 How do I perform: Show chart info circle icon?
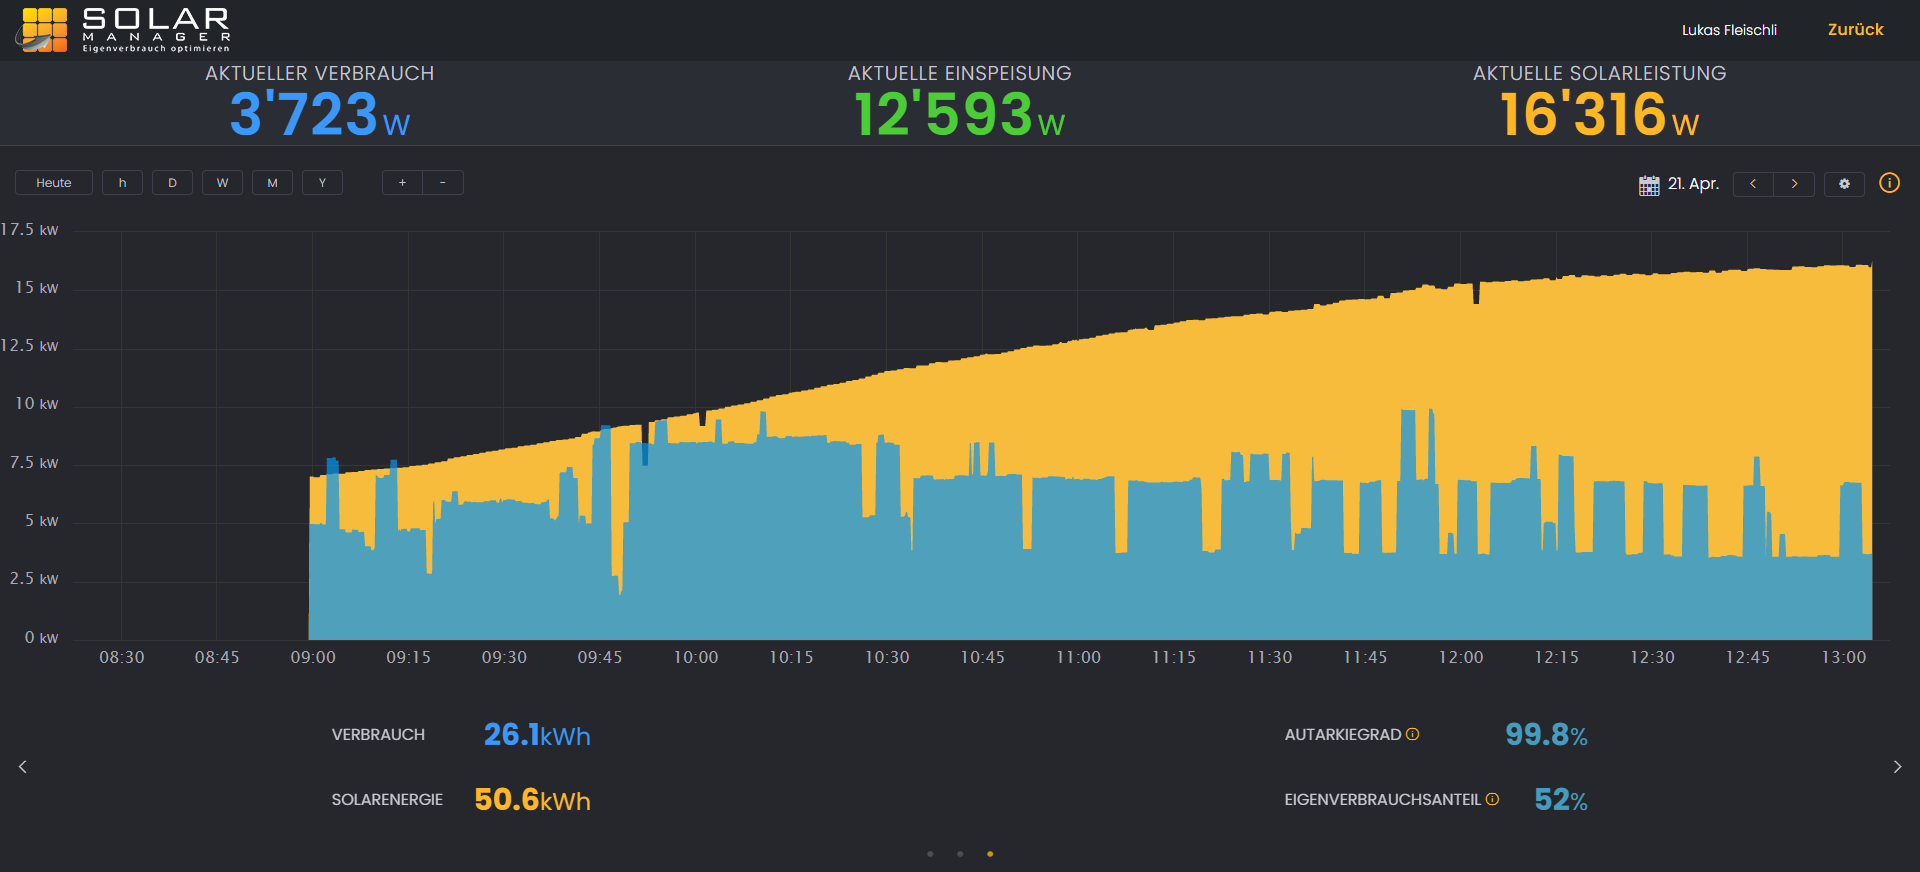1889,183
